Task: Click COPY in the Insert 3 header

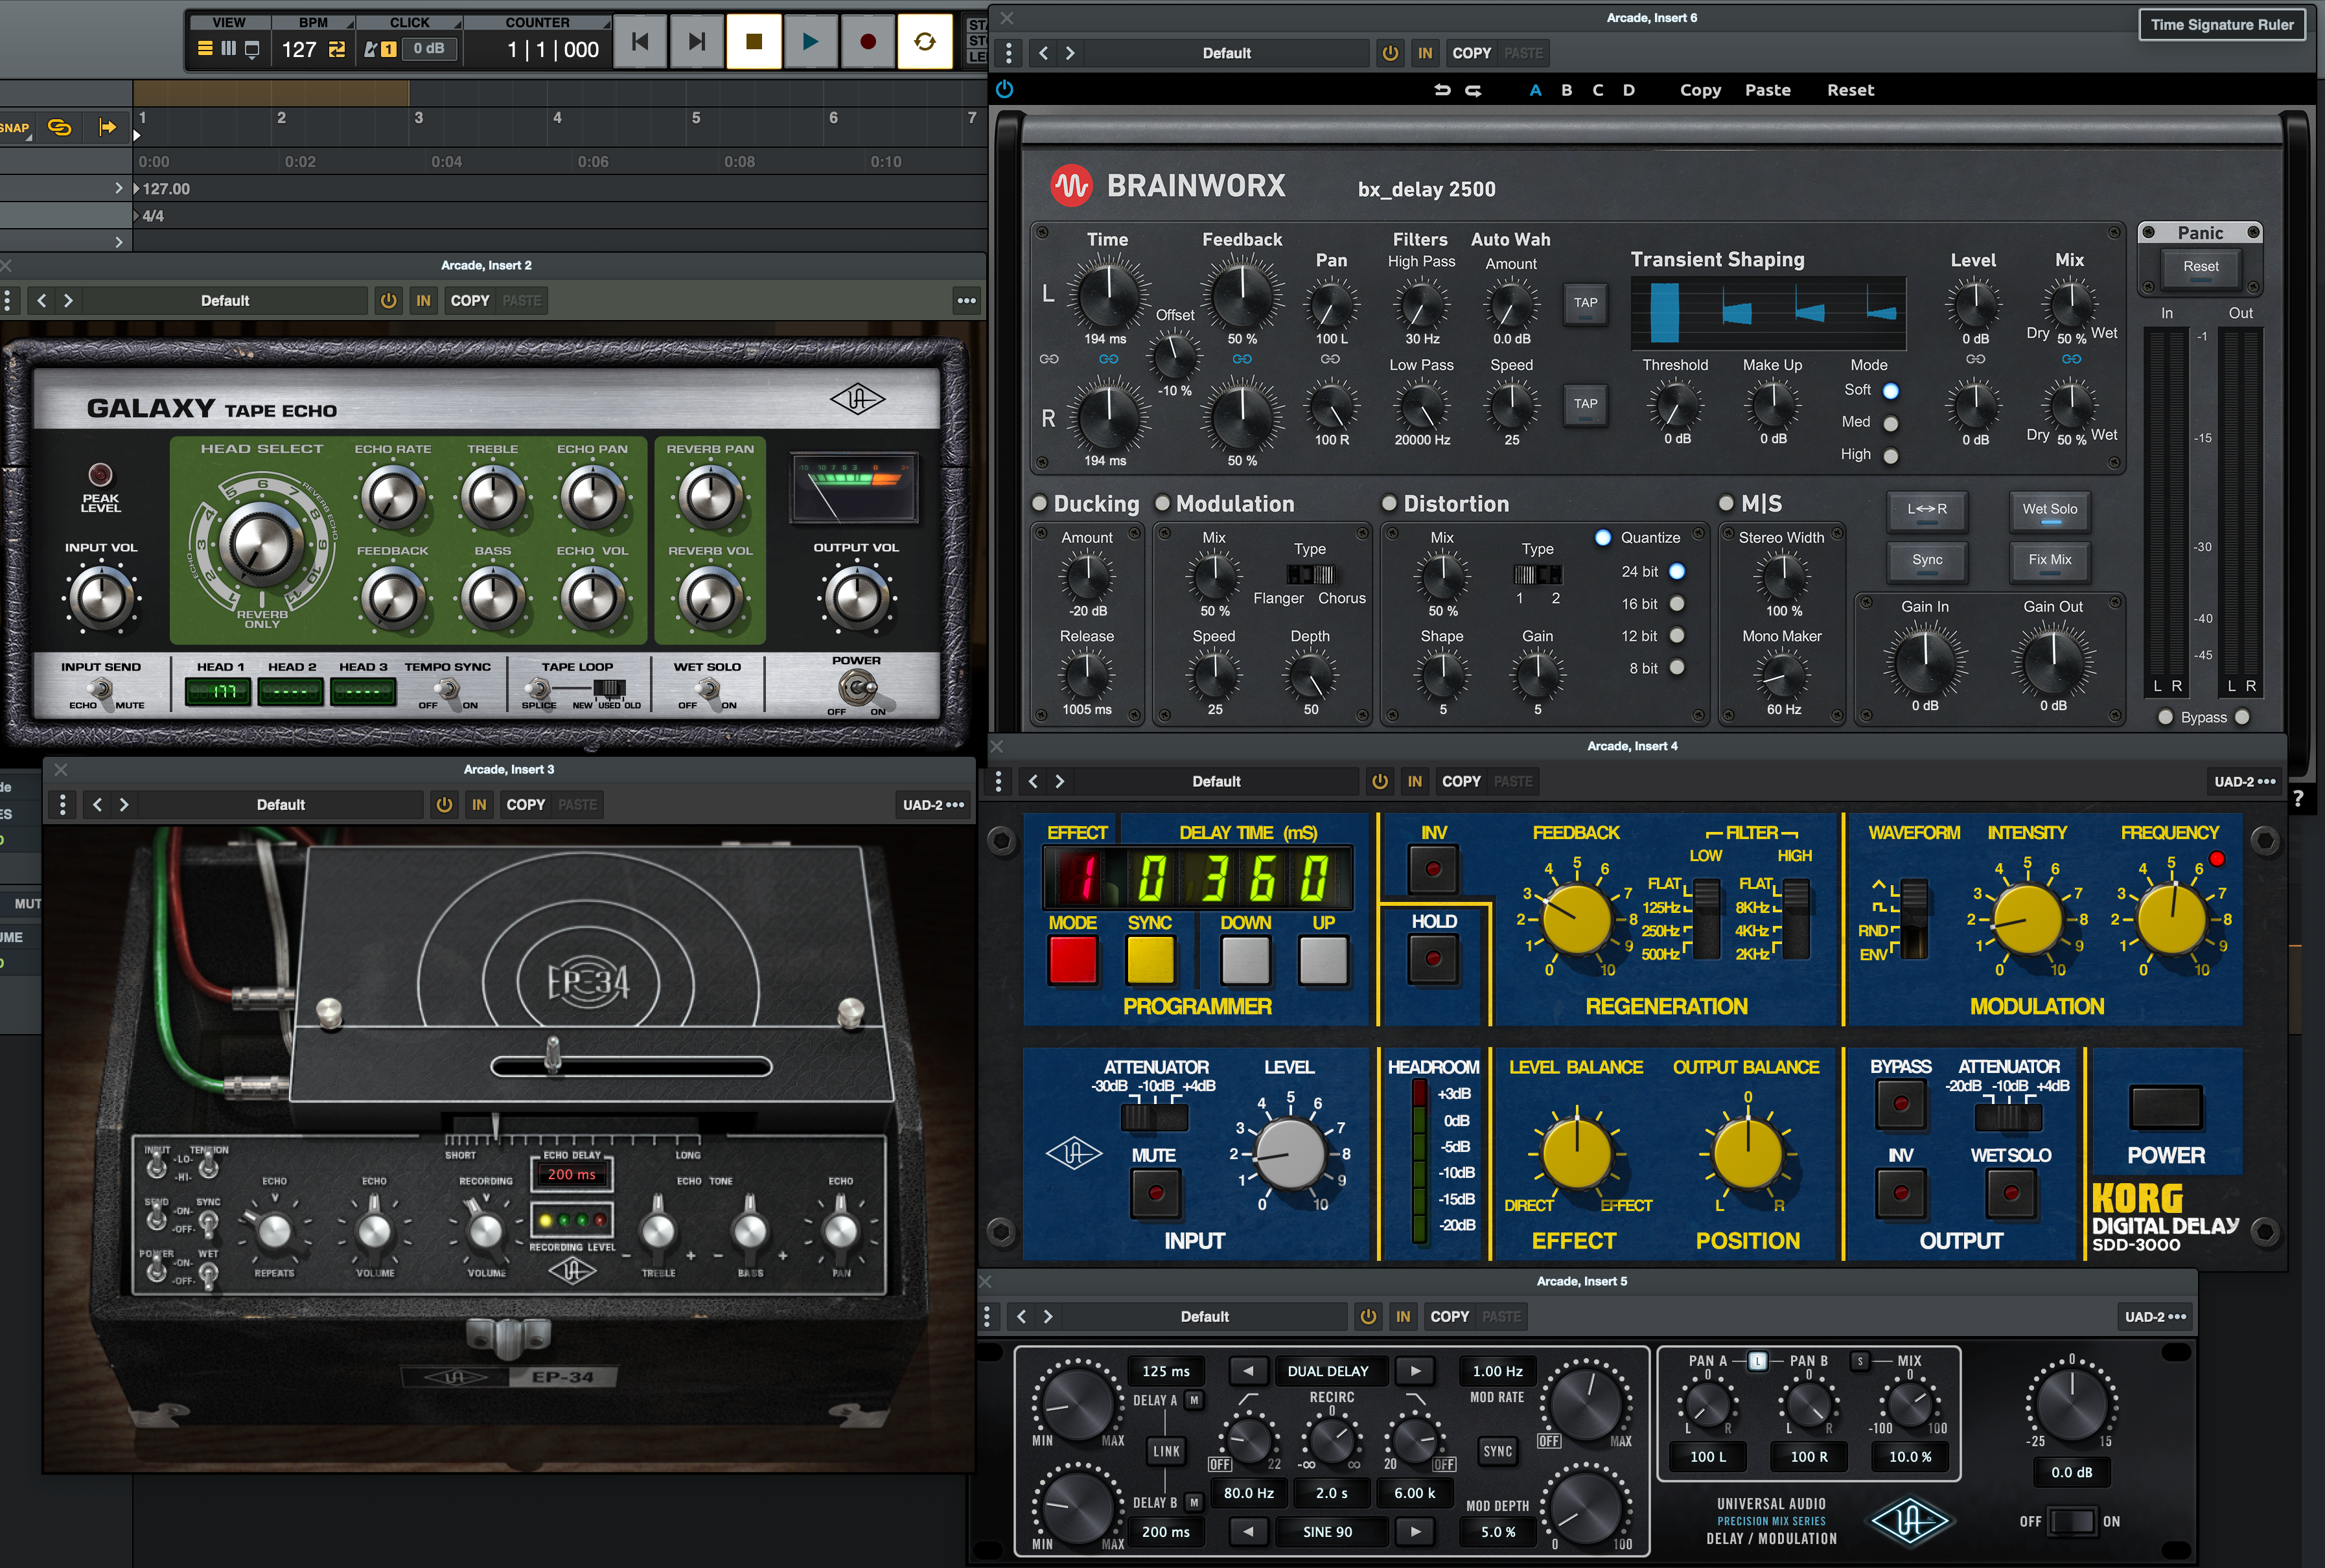Action: 525,805
